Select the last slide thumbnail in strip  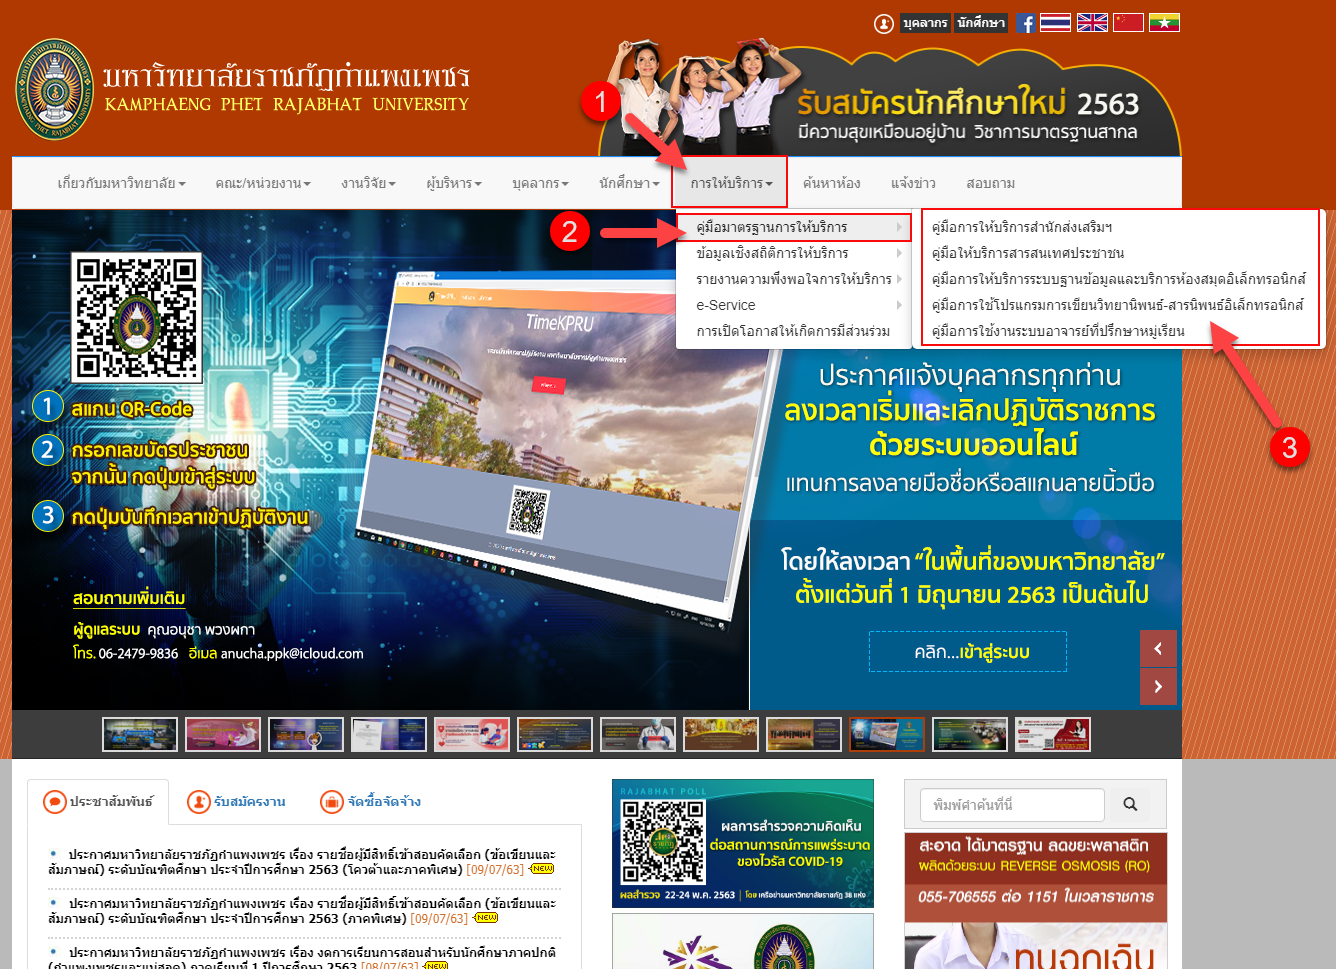pos(1053,734)
